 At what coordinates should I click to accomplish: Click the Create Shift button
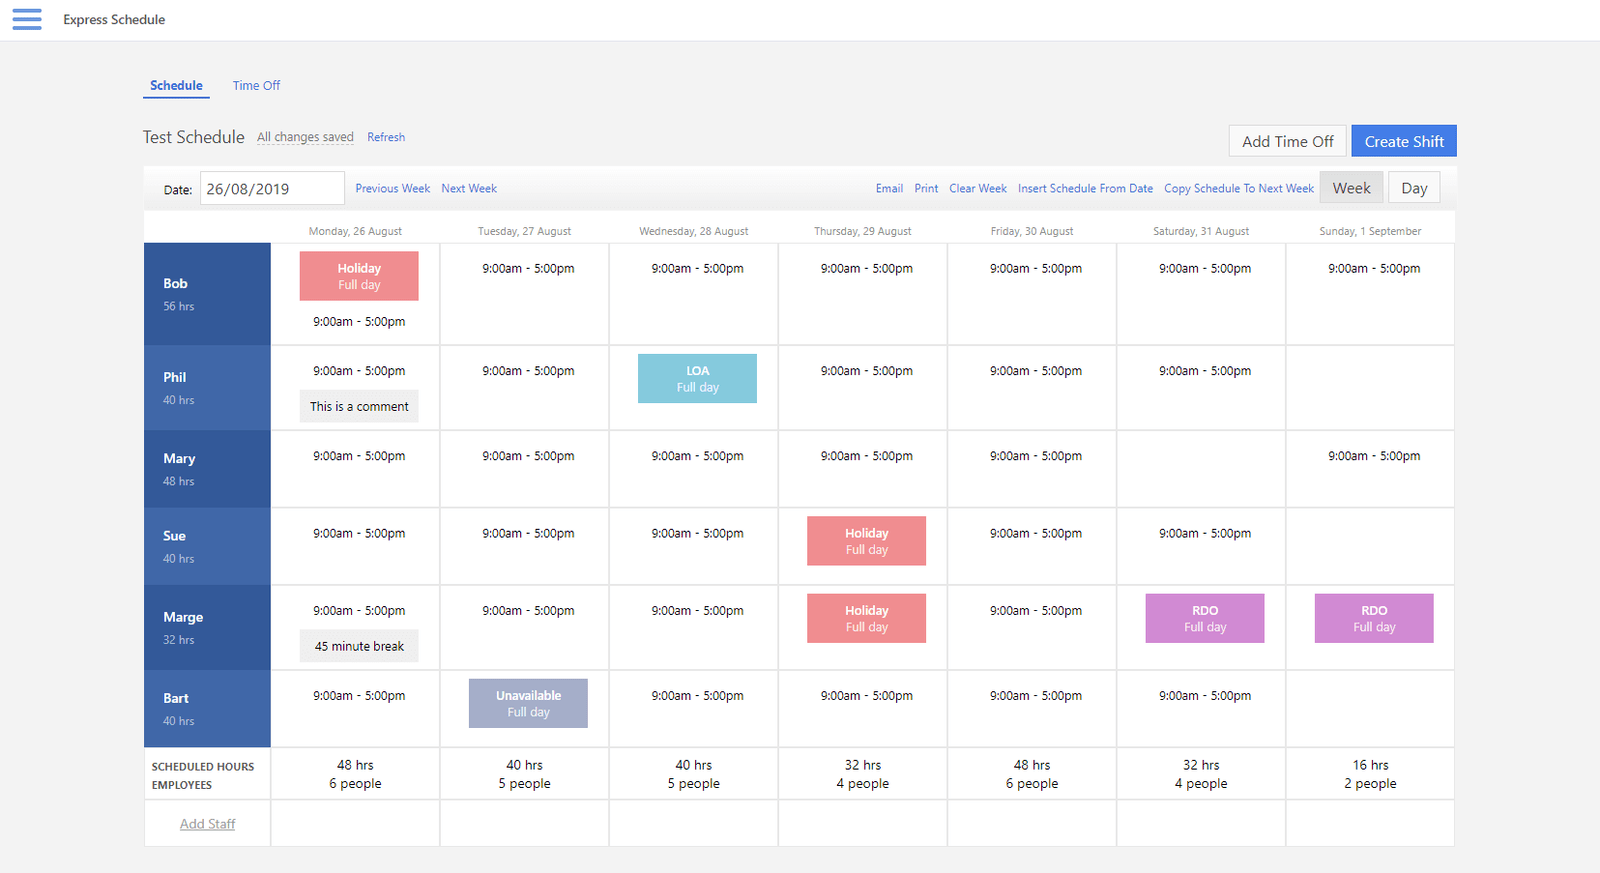pyautogui.click(x=1403, y=141)
